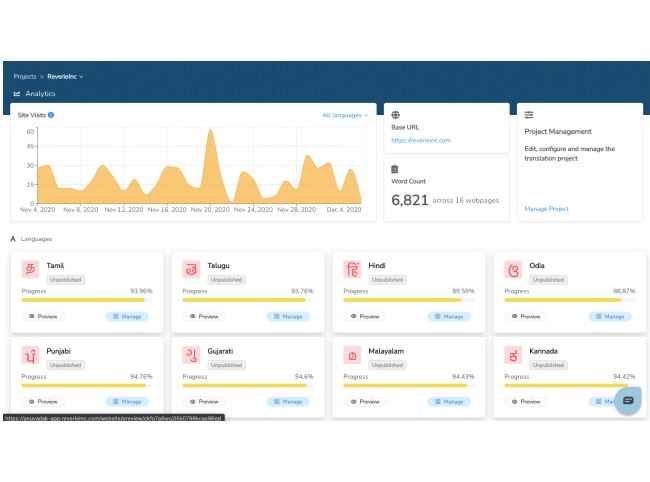Preview the Kannada translation

click(x=526, y=402)
